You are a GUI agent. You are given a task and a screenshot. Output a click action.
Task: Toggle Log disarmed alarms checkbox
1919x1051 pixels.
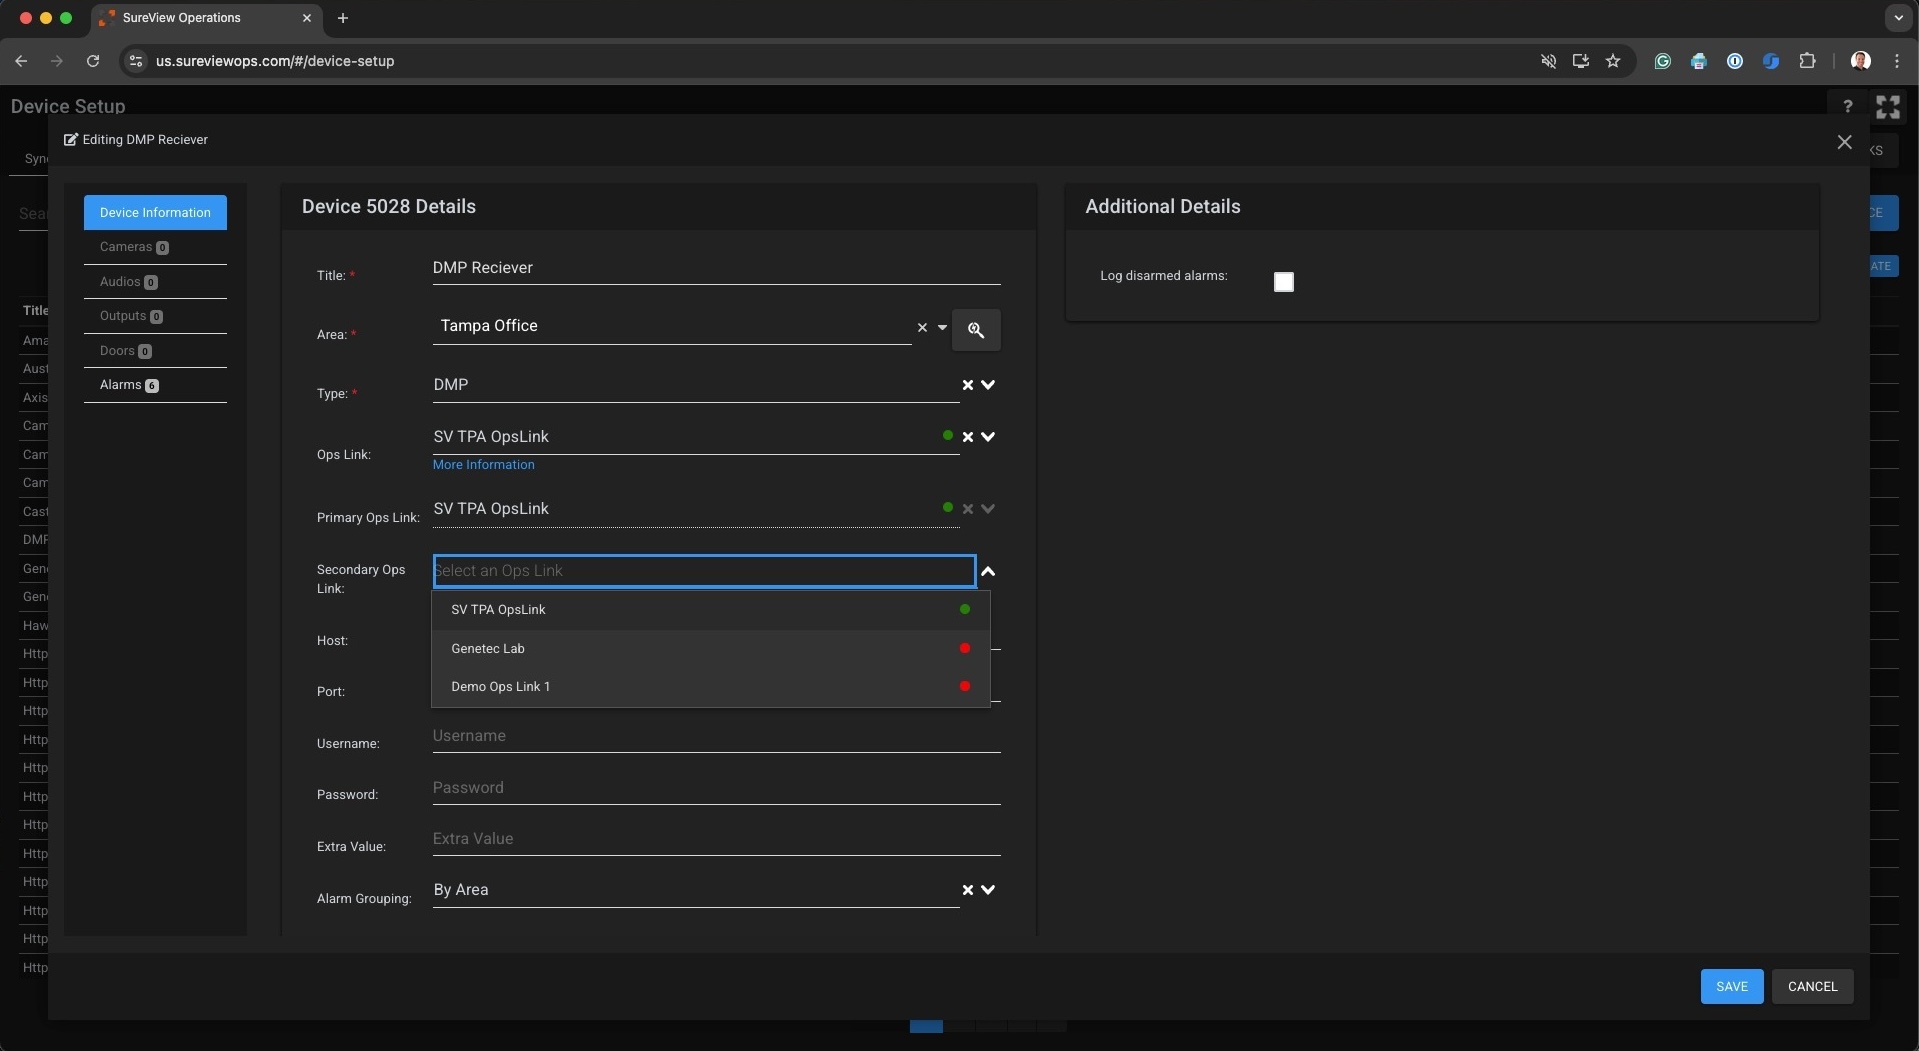1284,282
